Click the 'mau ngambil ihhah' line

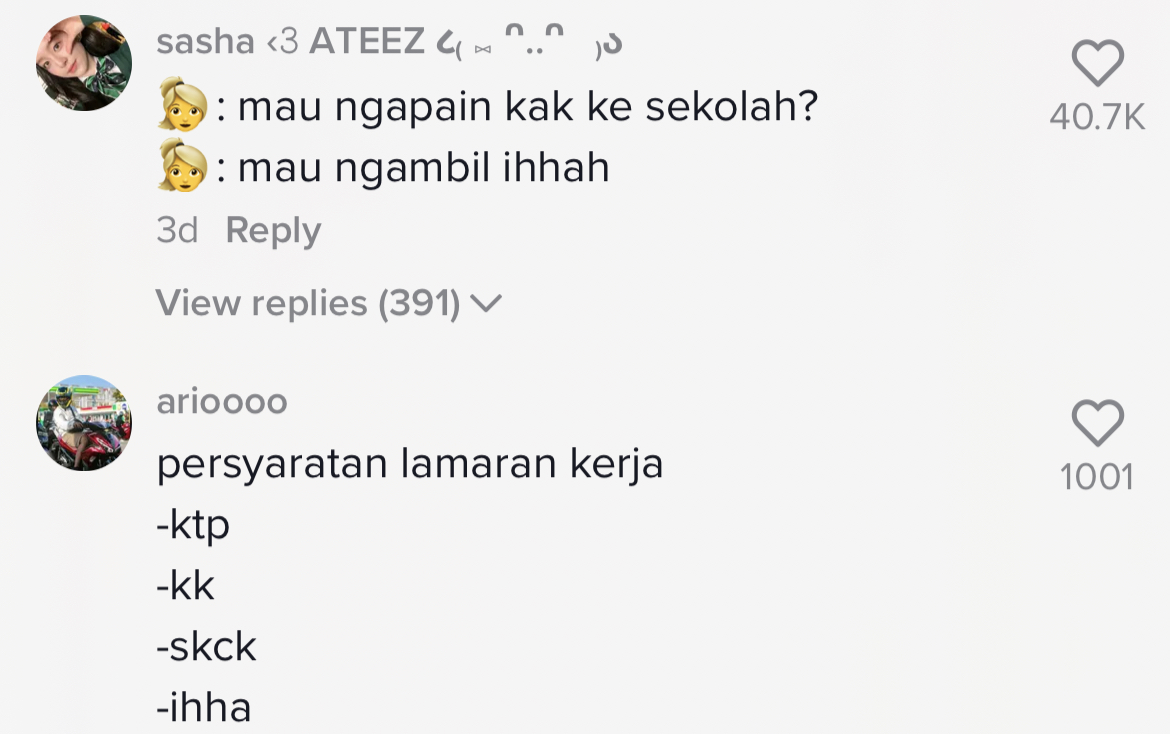click(x=423, y=167)
